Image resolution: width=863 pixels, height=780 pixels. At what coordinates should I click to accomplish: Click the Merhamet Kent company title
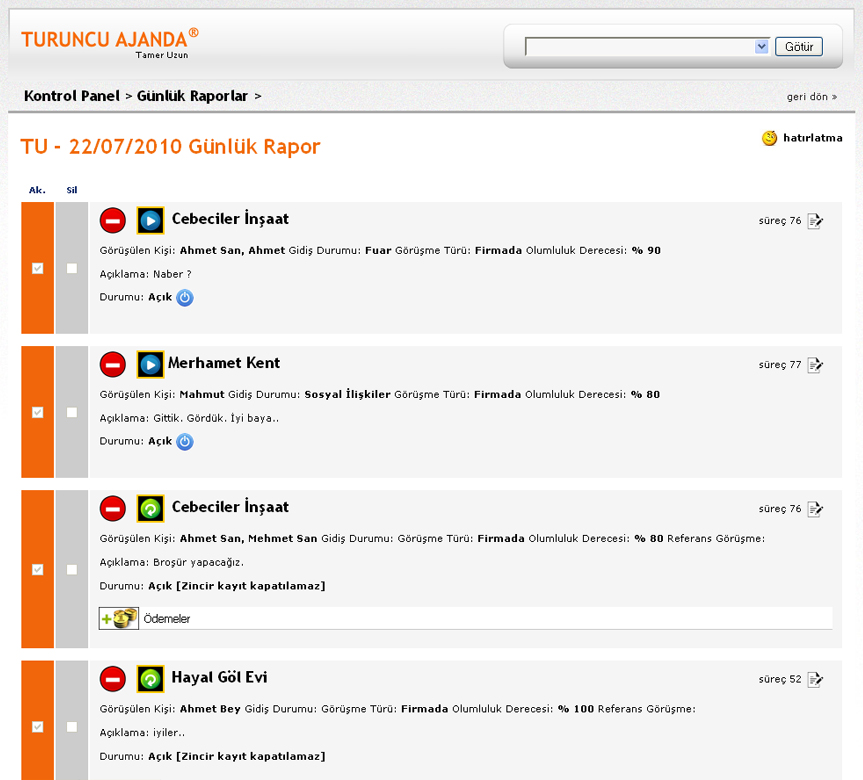pyautogui.click(x=224, y=363)
